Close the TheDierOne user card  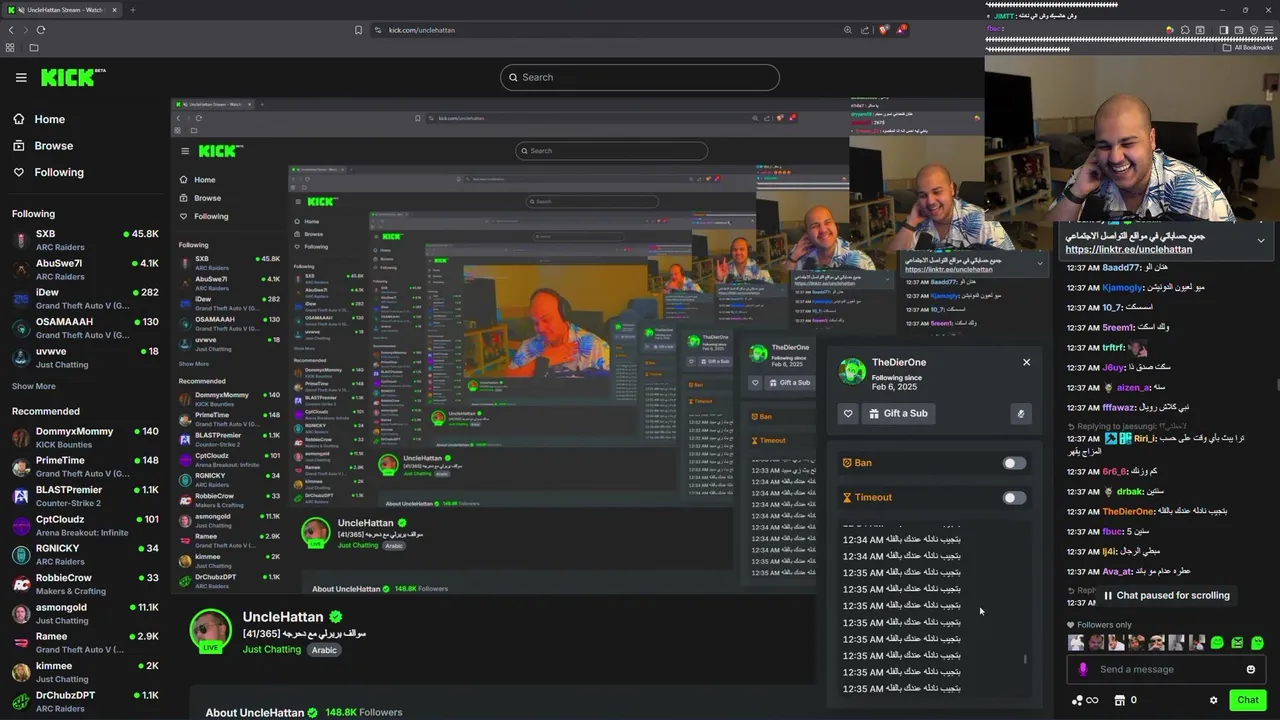point(1026,362)
